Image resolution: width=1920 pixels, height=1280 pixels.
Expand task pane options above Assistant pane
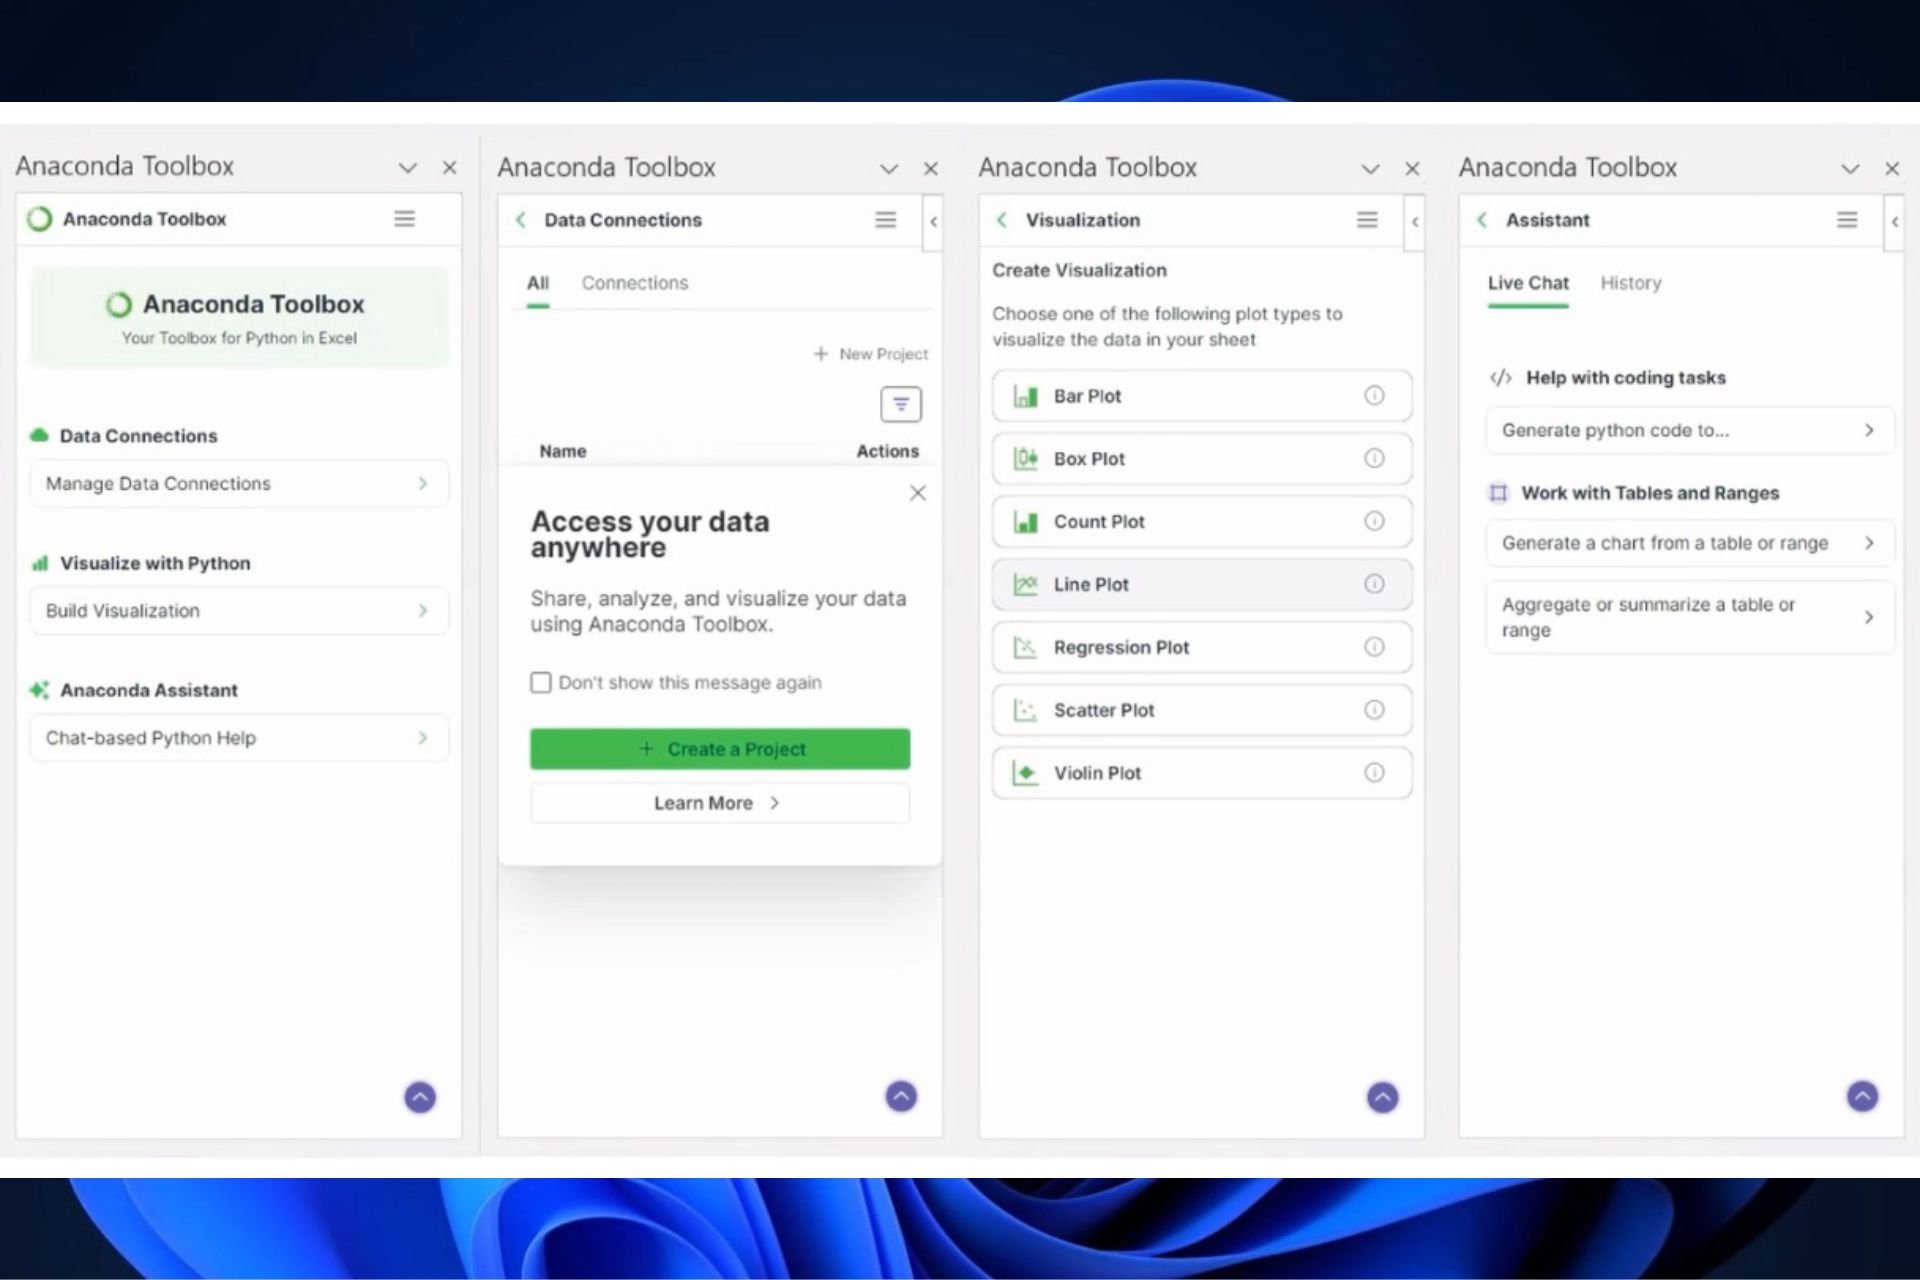(1850, 168)
